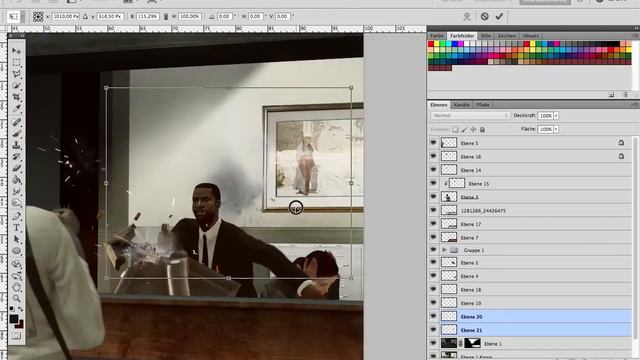Viewport: 640px width, 360px height.
Task: Select the Pen tool
Action: pyautogui.click(x=16, y=216)
